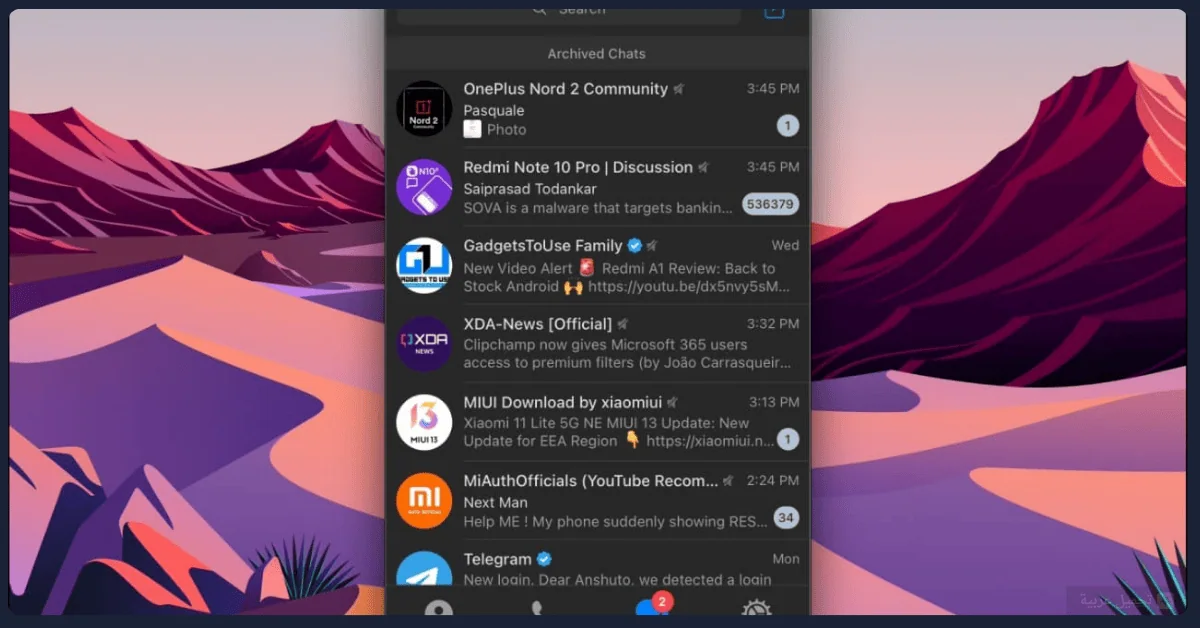Click muted icon next to XDA-News [Official]
The height and width of the screenshot is (628, 1200).
pos(623,324)
